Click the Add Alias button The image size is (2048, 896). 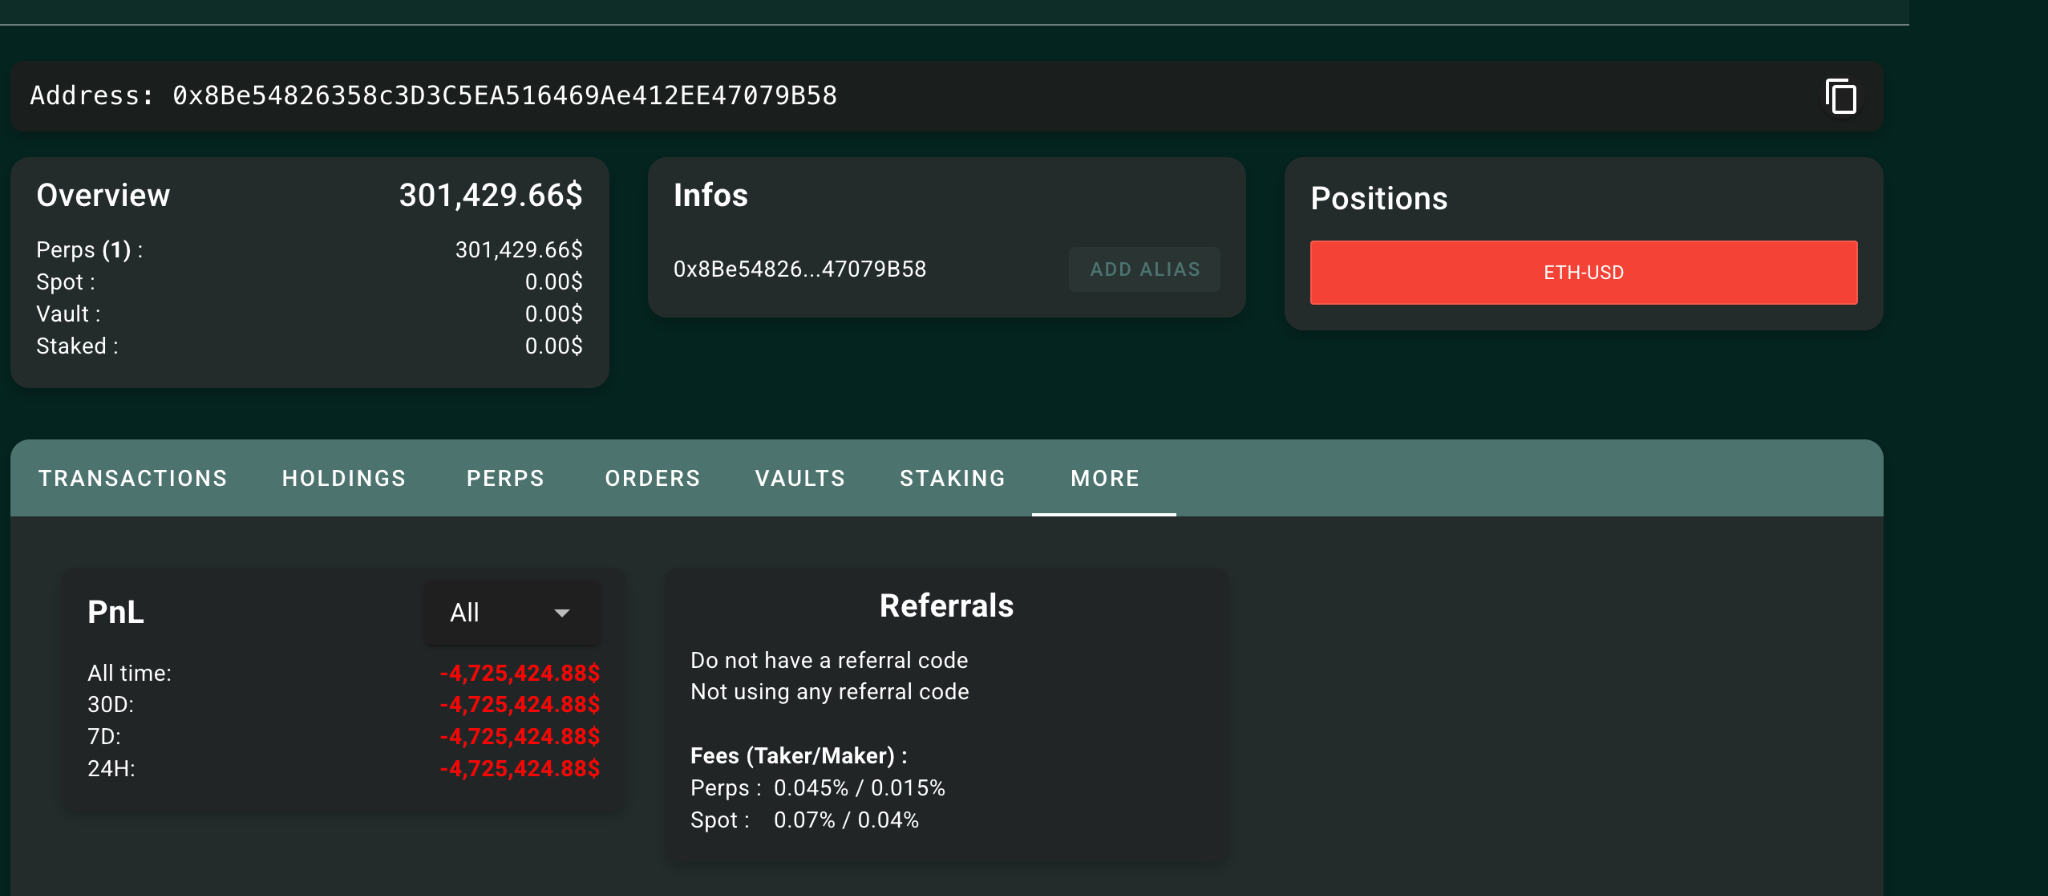[x=1144, y=269]
